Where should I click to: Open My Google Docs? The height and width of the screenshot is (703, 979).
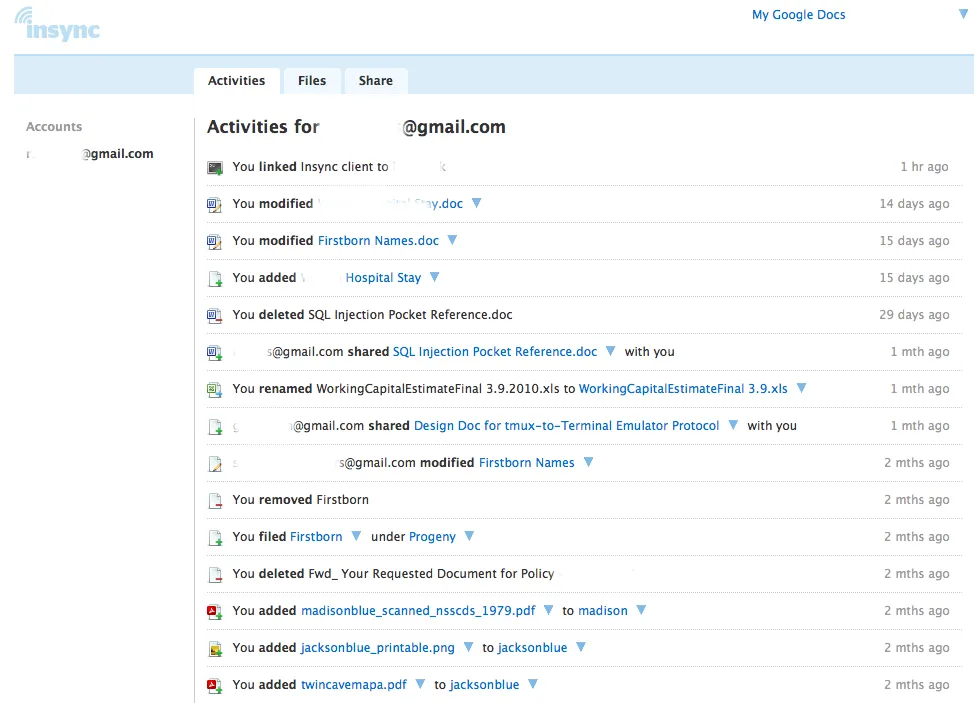(798, 15)
